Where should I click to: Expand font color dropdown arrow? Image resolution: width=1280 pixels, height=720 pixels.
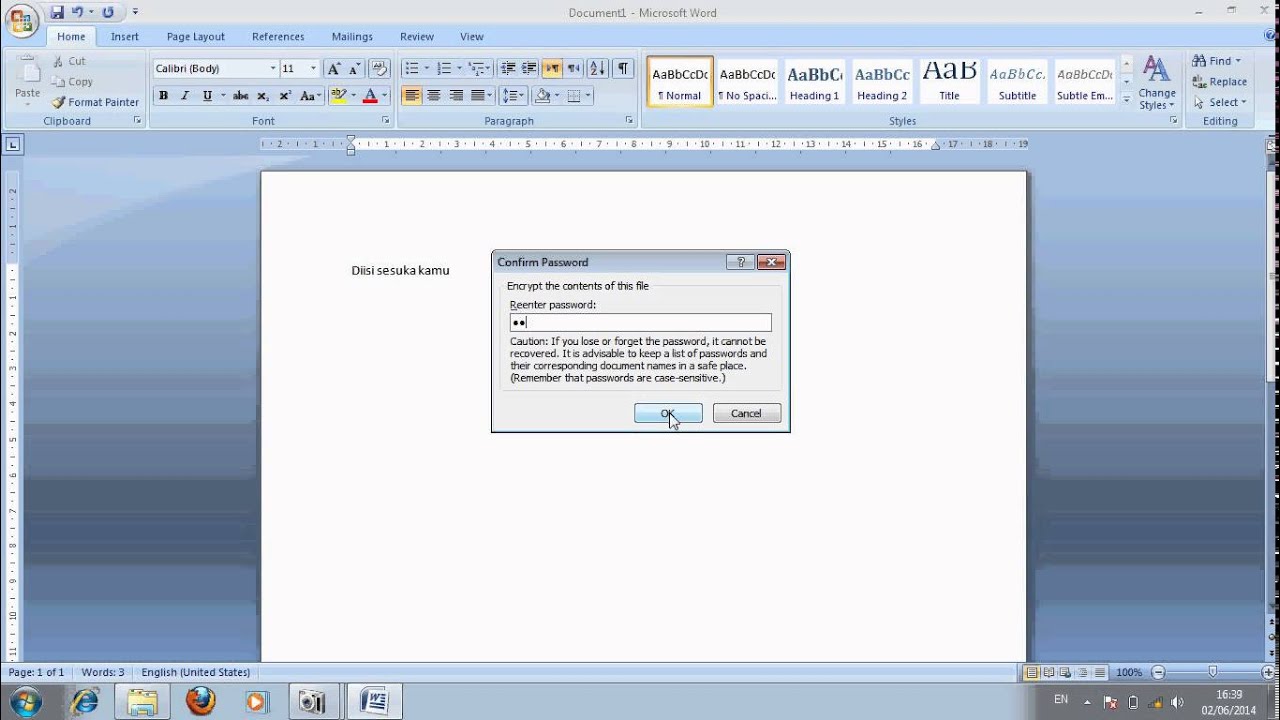tap(384, 96)
